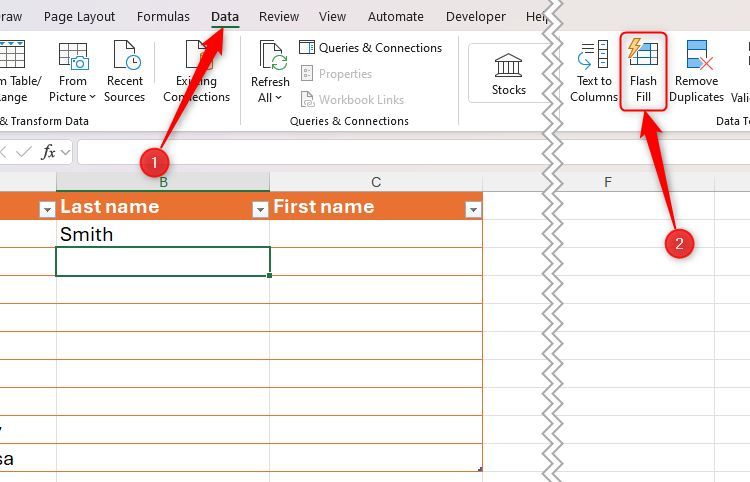
Task: Open the Review ribbon tab
Action: (x=278, y=17)
